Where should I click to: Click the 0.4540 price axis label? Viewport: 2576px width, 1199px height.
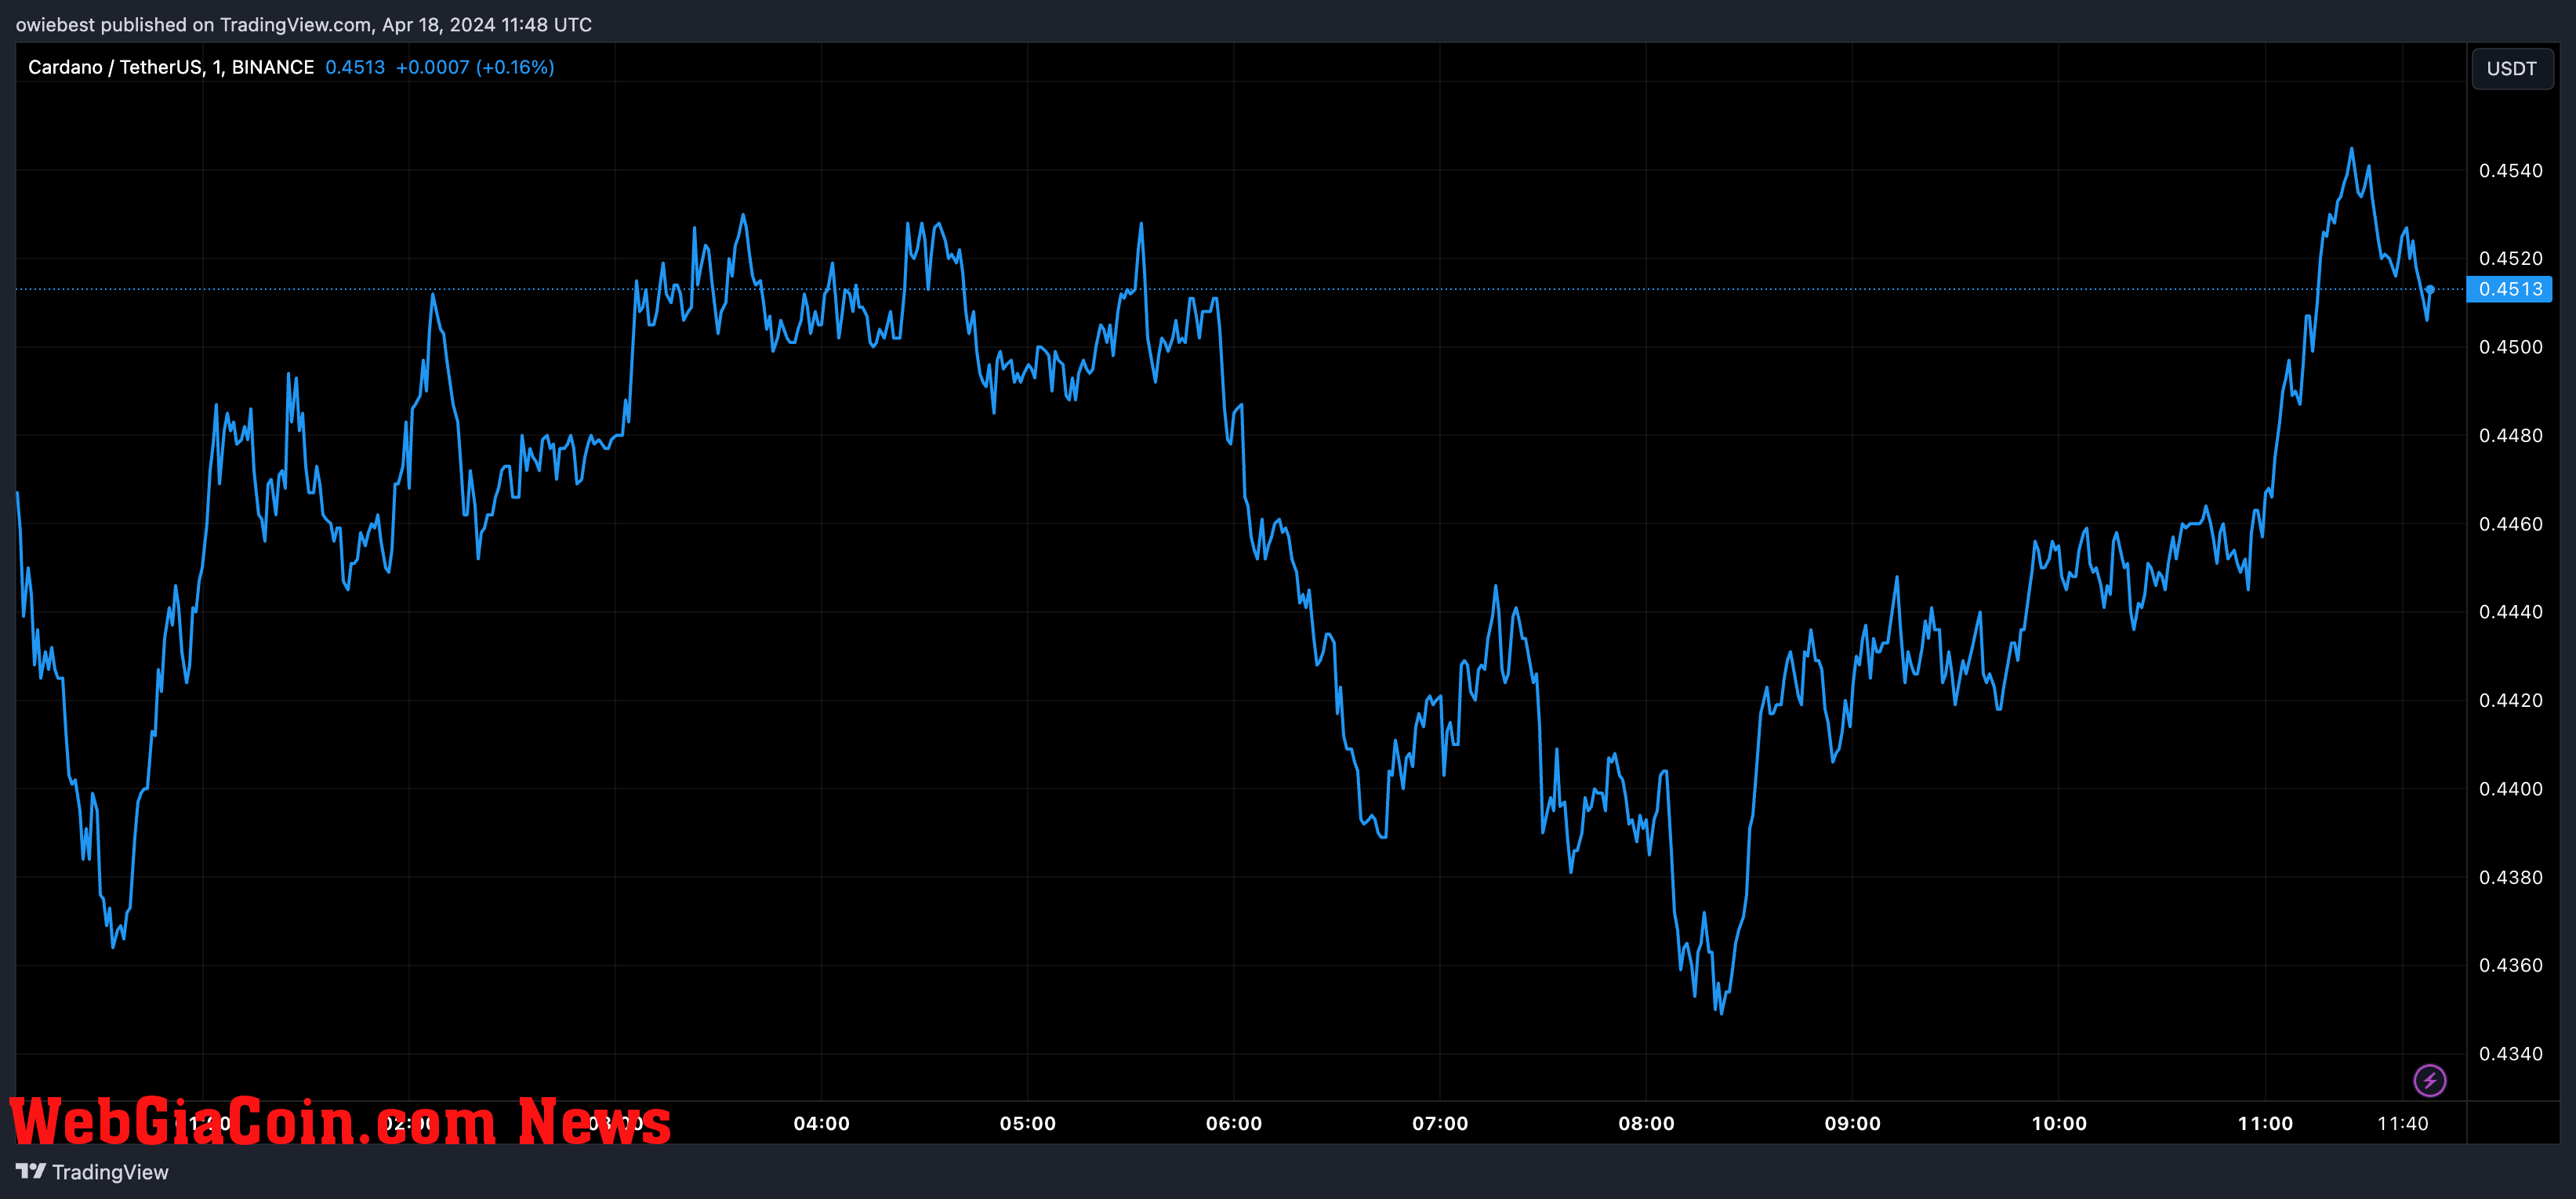(2510, 171)
